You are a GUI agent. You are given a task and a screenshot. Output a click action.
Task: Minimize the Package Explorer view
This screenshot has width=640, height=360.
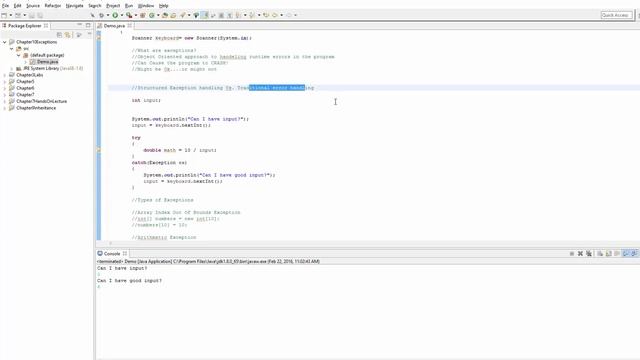tap(80, 25)
